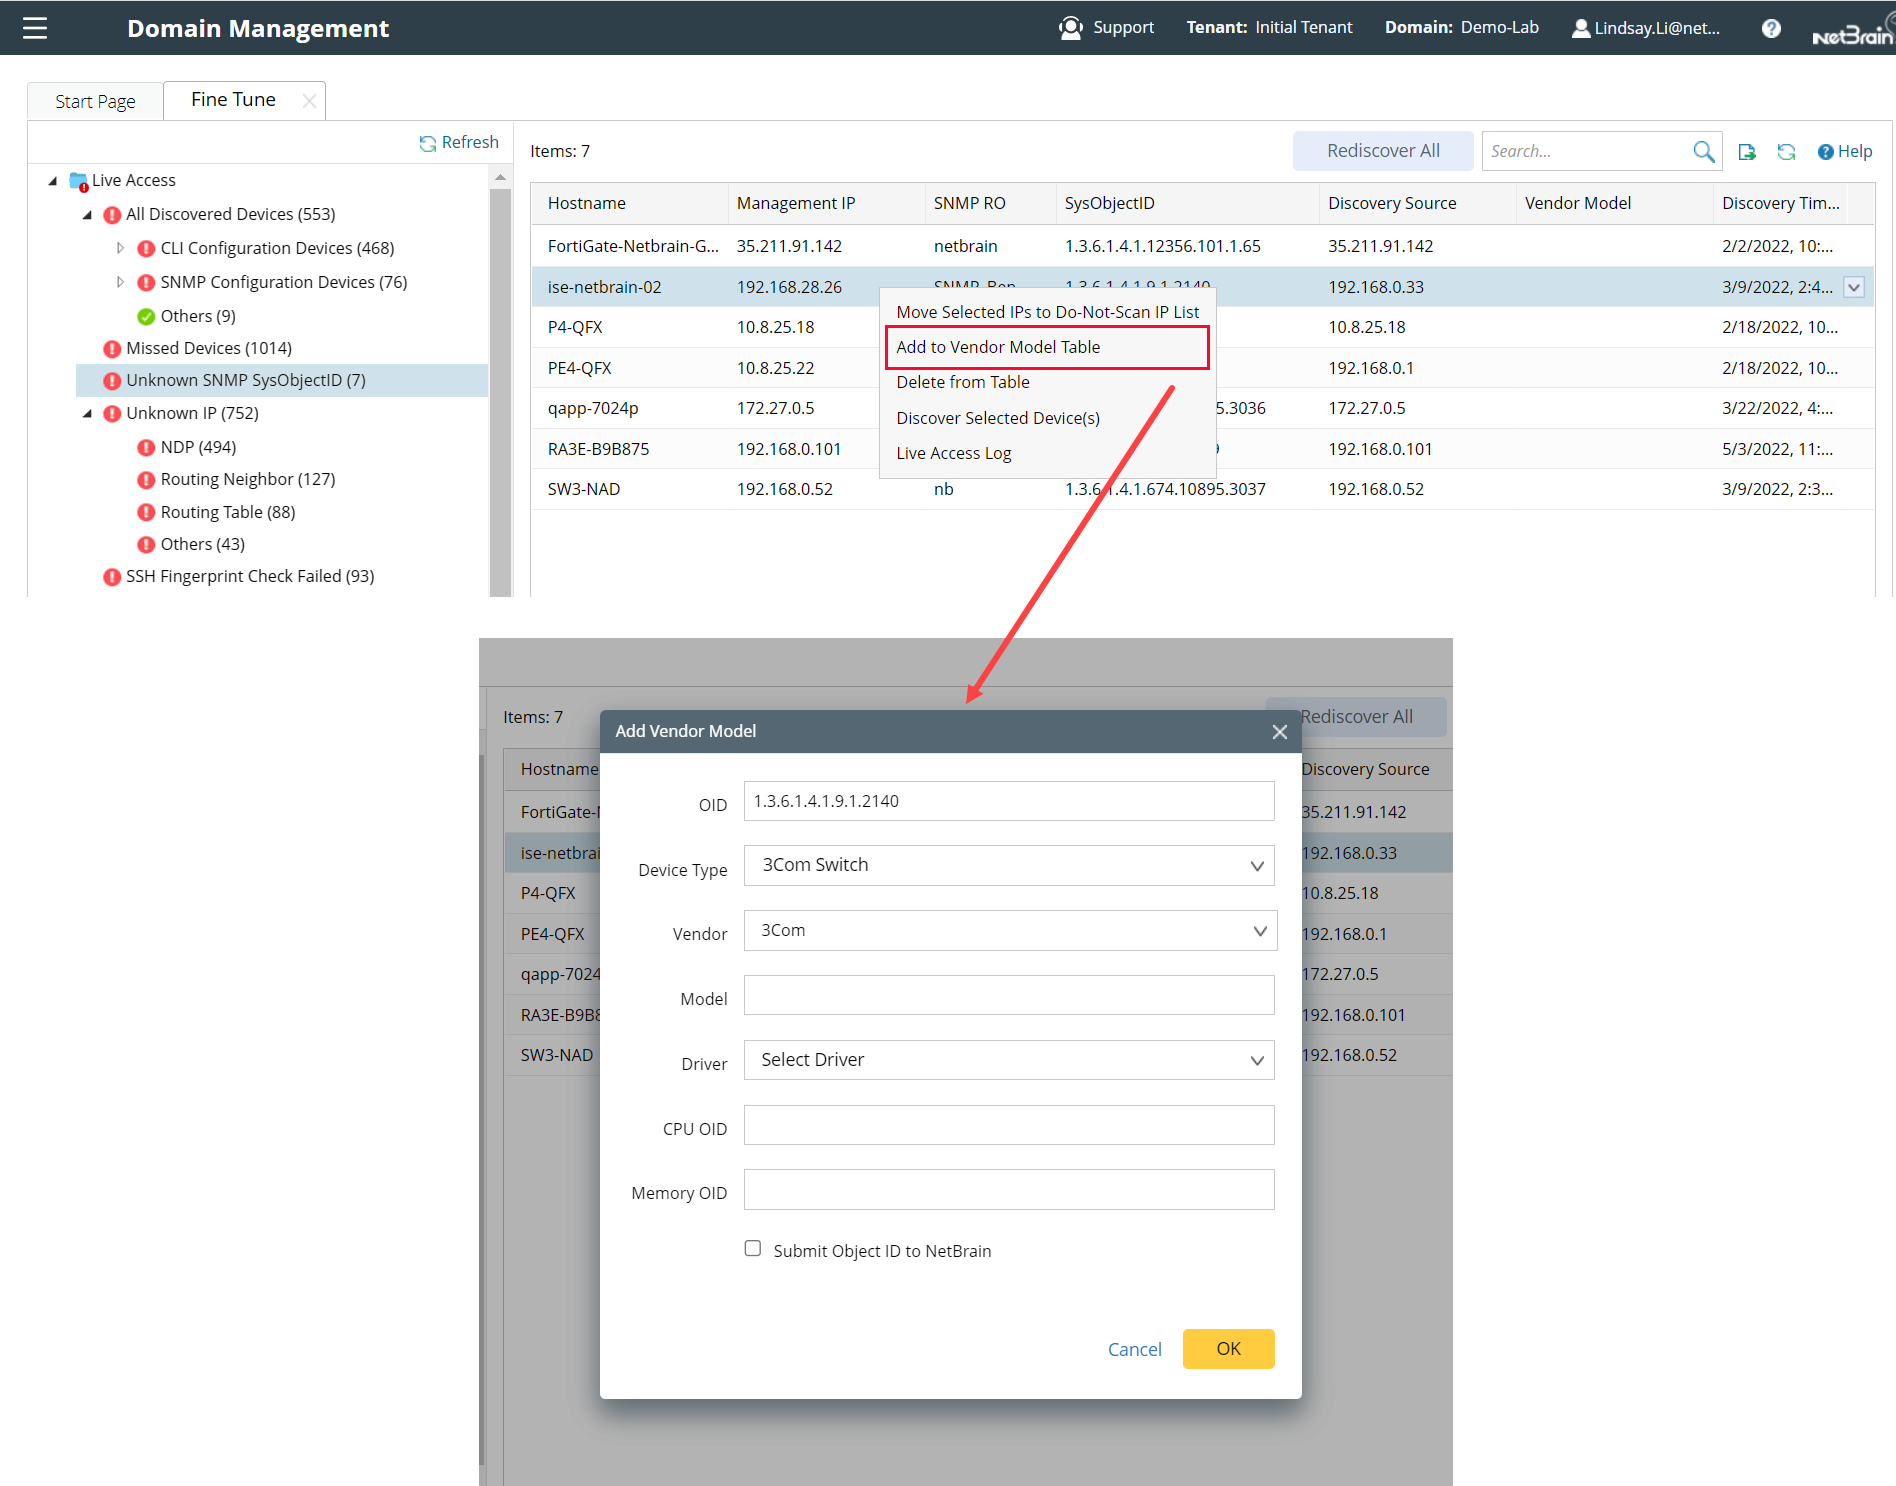Click the search magnifier icon in the search box
Image resolution: width=1896 pixels, height=1486 pixels.
point(1704,151)
